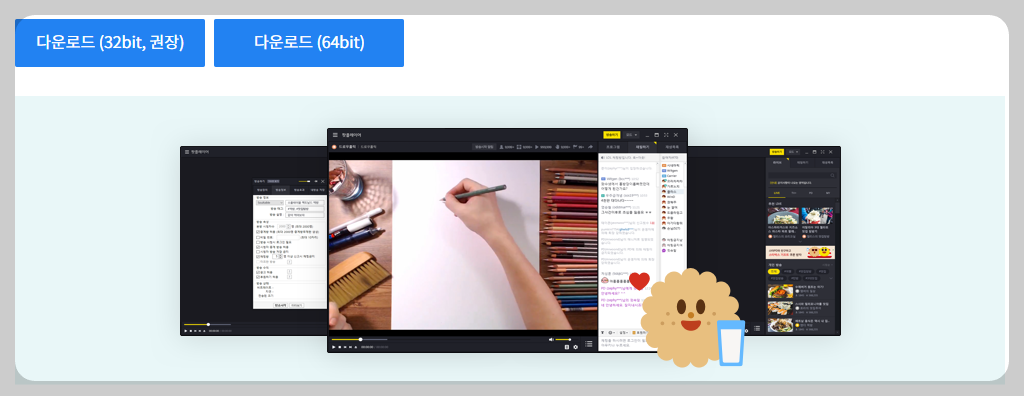This screenshot has width=1024, height=396.
Task: Click 미리보기 button at bottom of settings dialog
Action: [x=296, y=305]
